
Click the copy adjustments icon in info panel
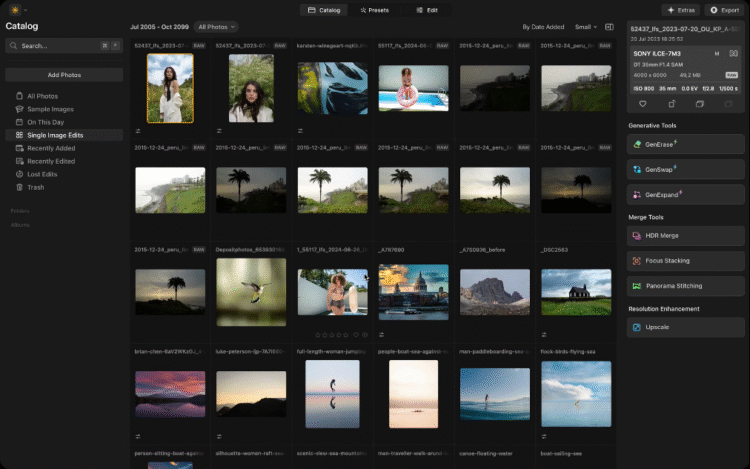(699, 104)
